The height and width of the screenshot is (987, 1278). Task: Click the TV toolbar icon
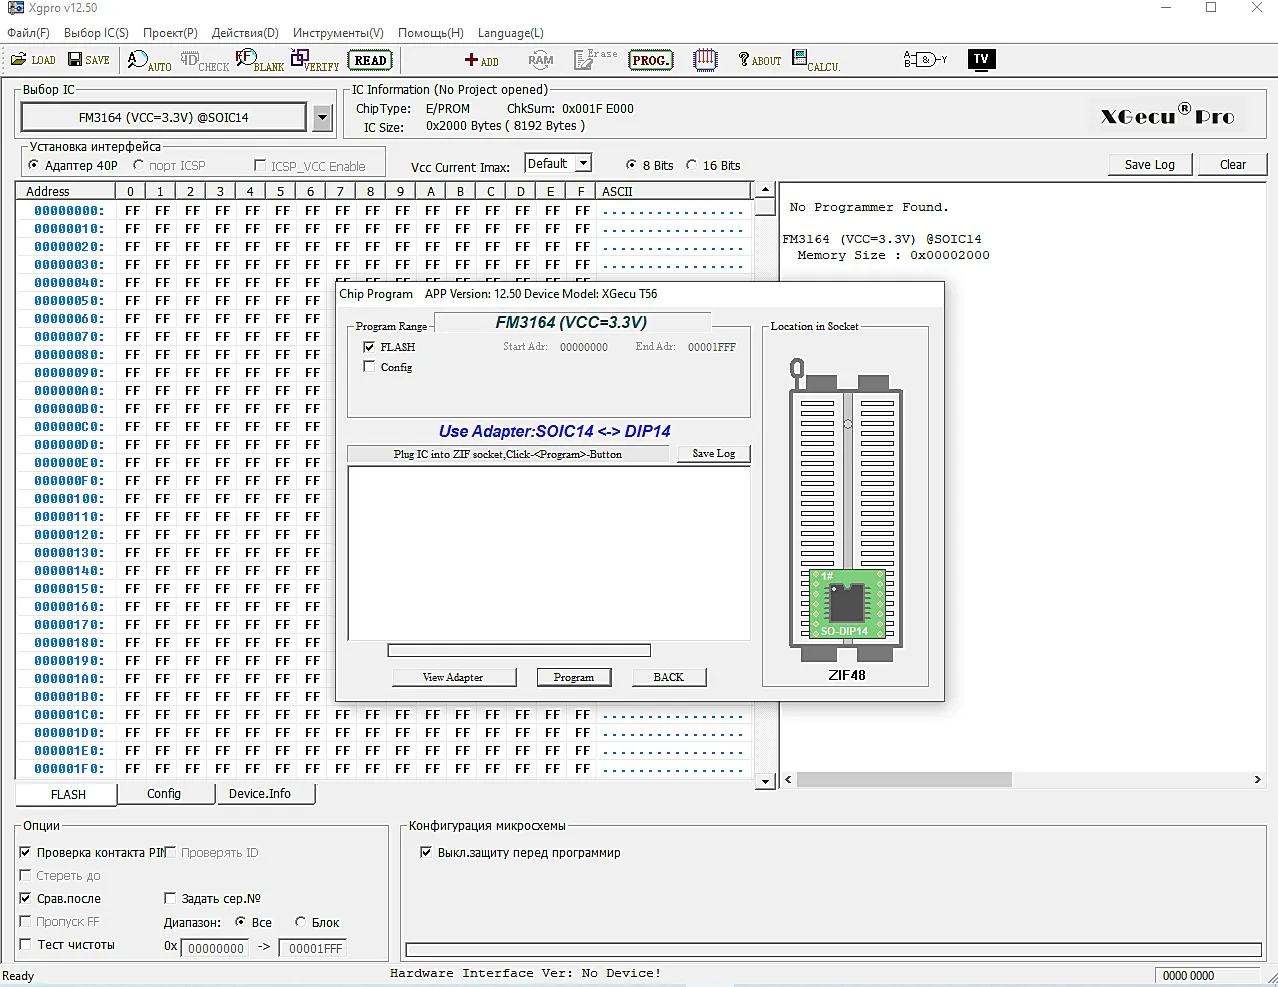coord(981,59)
